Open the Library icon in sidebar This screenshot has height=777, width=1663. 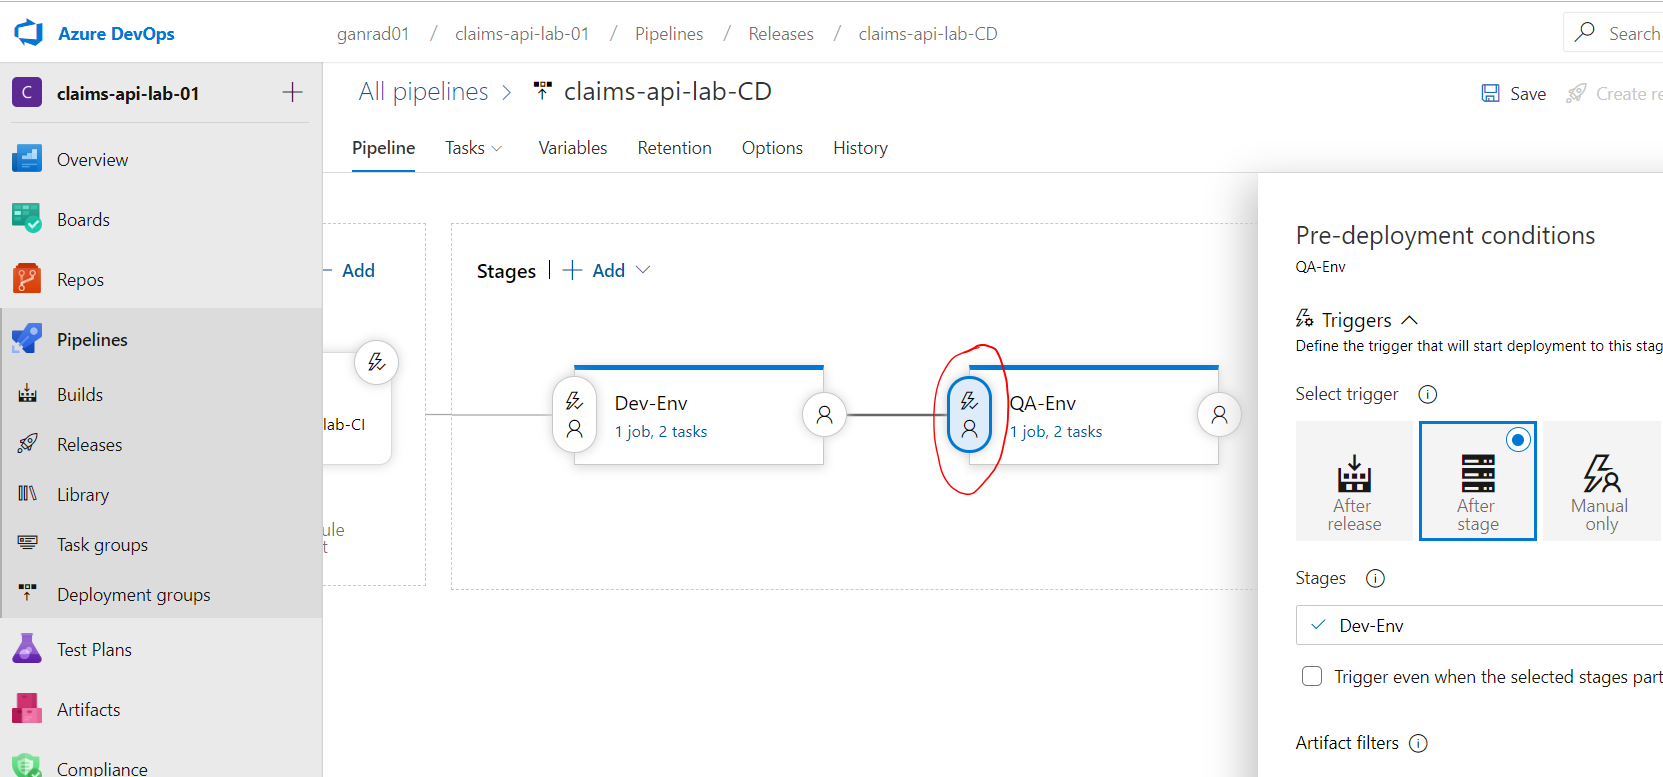pos(28,494)
